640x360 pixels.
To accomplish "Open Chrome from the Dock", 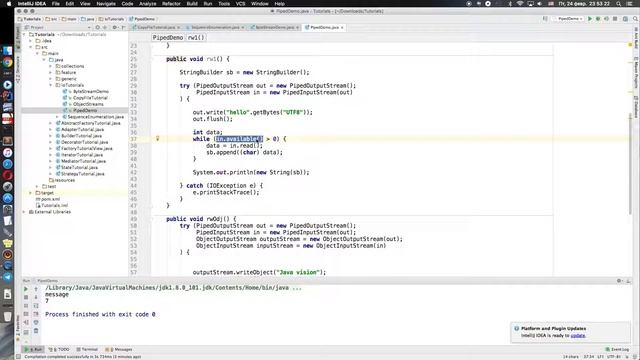I will pyautogui.click(x=7, y=63).
